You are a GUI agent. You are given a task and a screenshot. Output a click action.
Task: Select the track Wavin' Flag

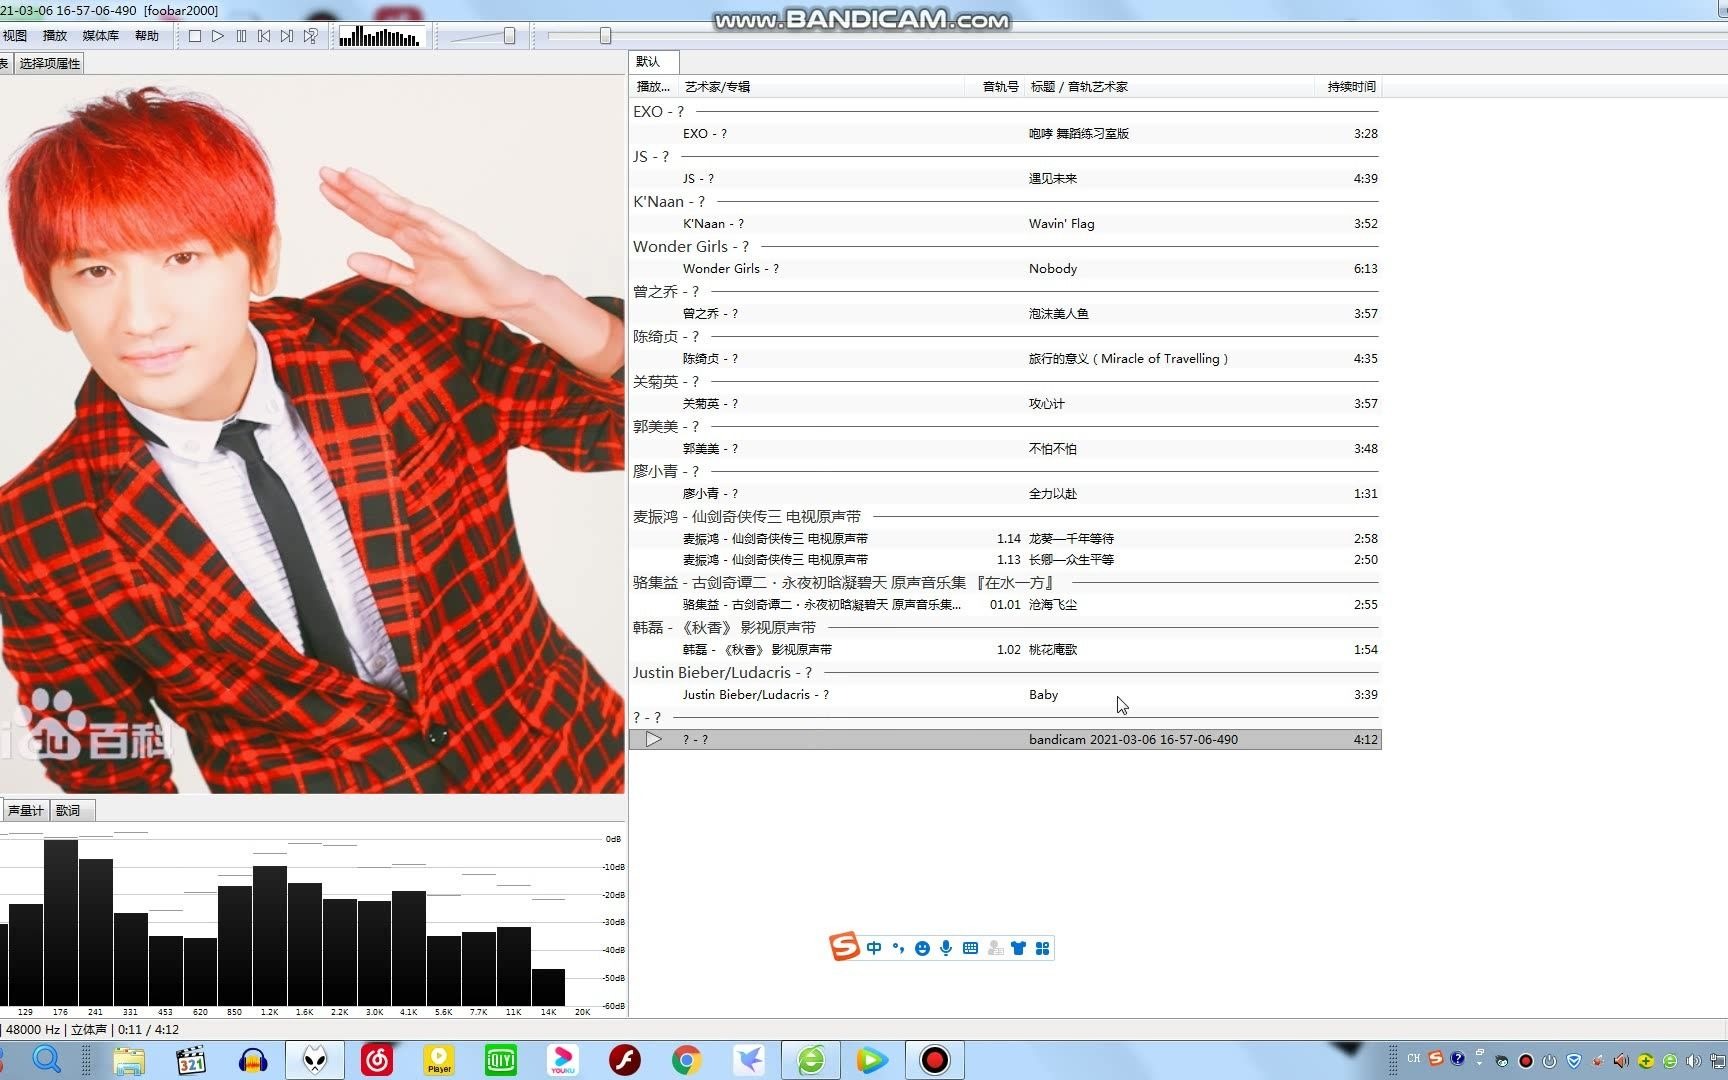(x=1006, y=224)
